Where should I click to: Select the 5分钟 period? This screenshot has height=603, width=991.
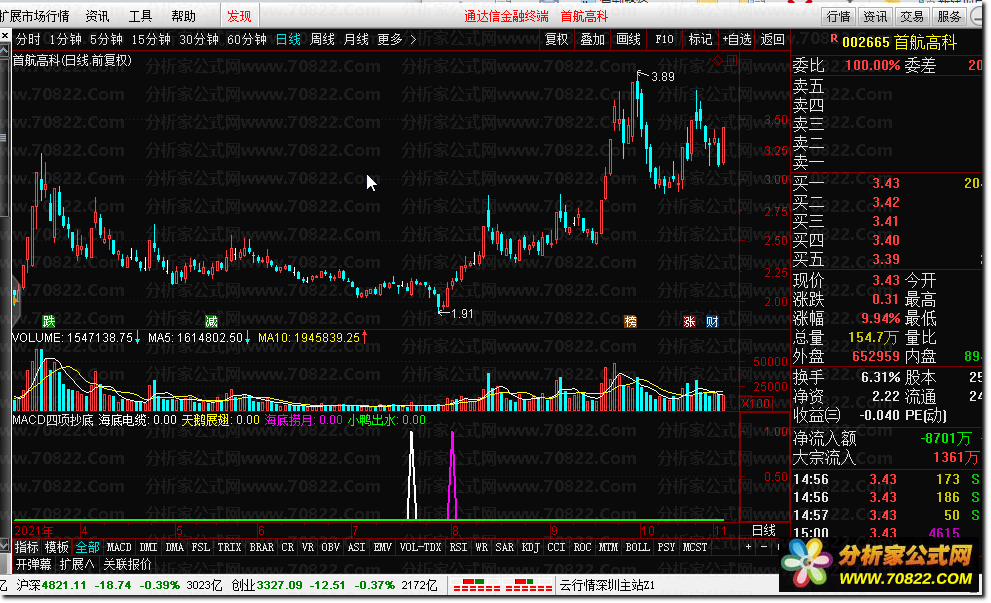[106, 39]
